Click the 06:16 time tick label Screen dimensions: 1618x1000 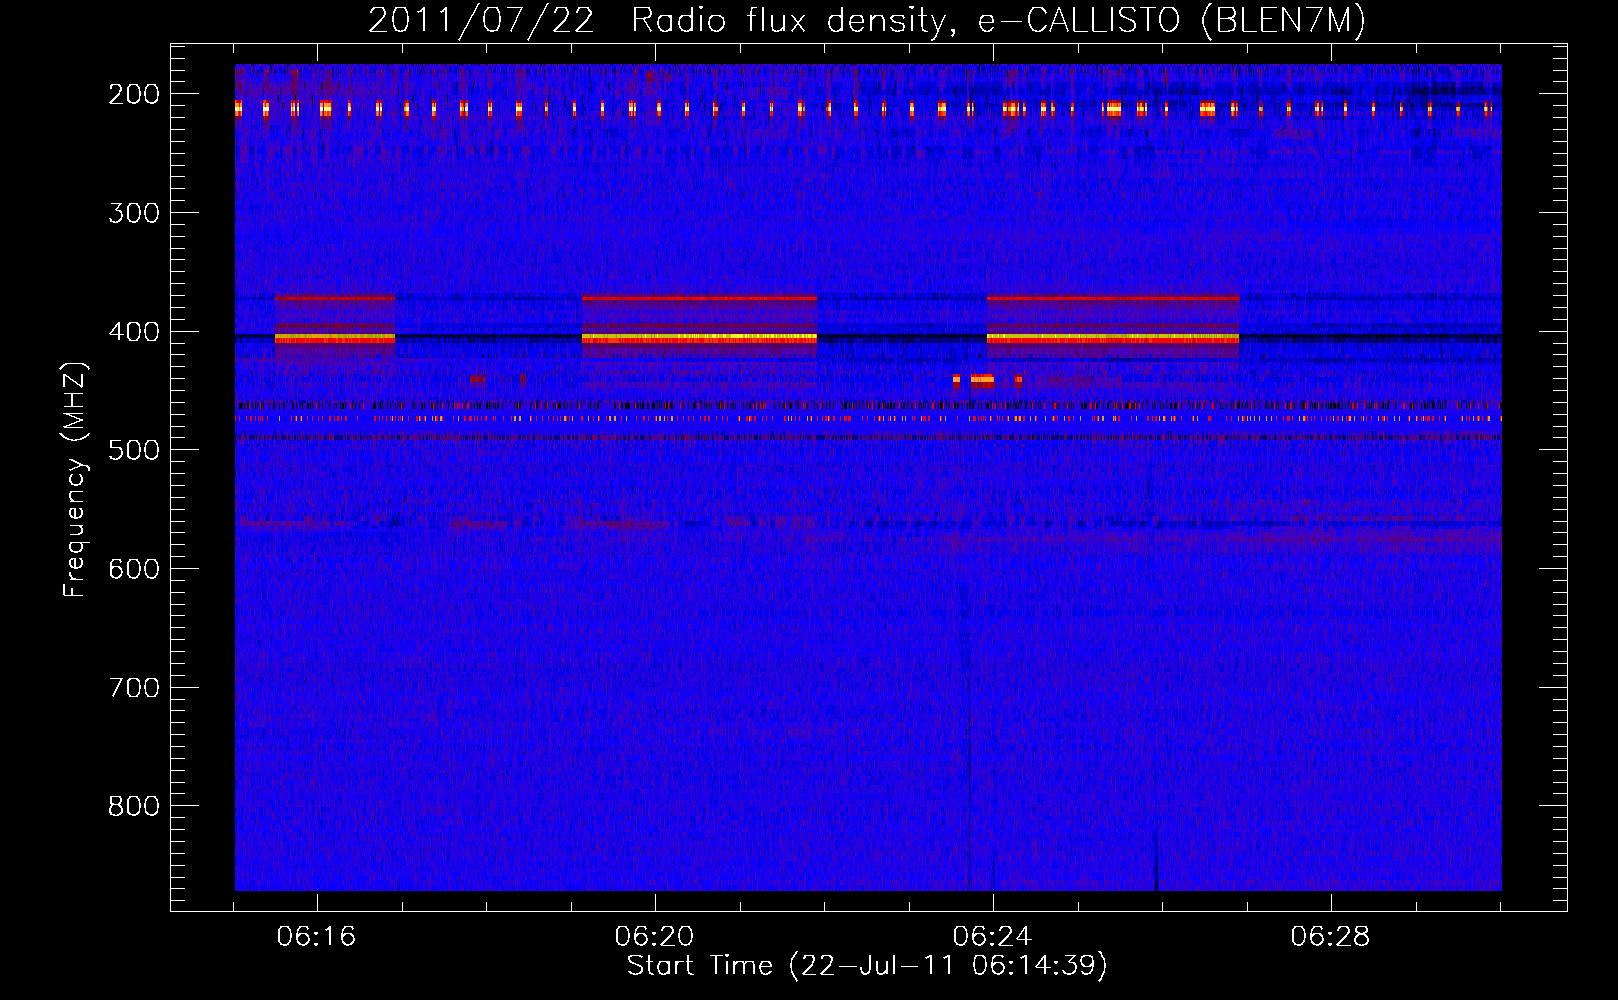point(317,937)
